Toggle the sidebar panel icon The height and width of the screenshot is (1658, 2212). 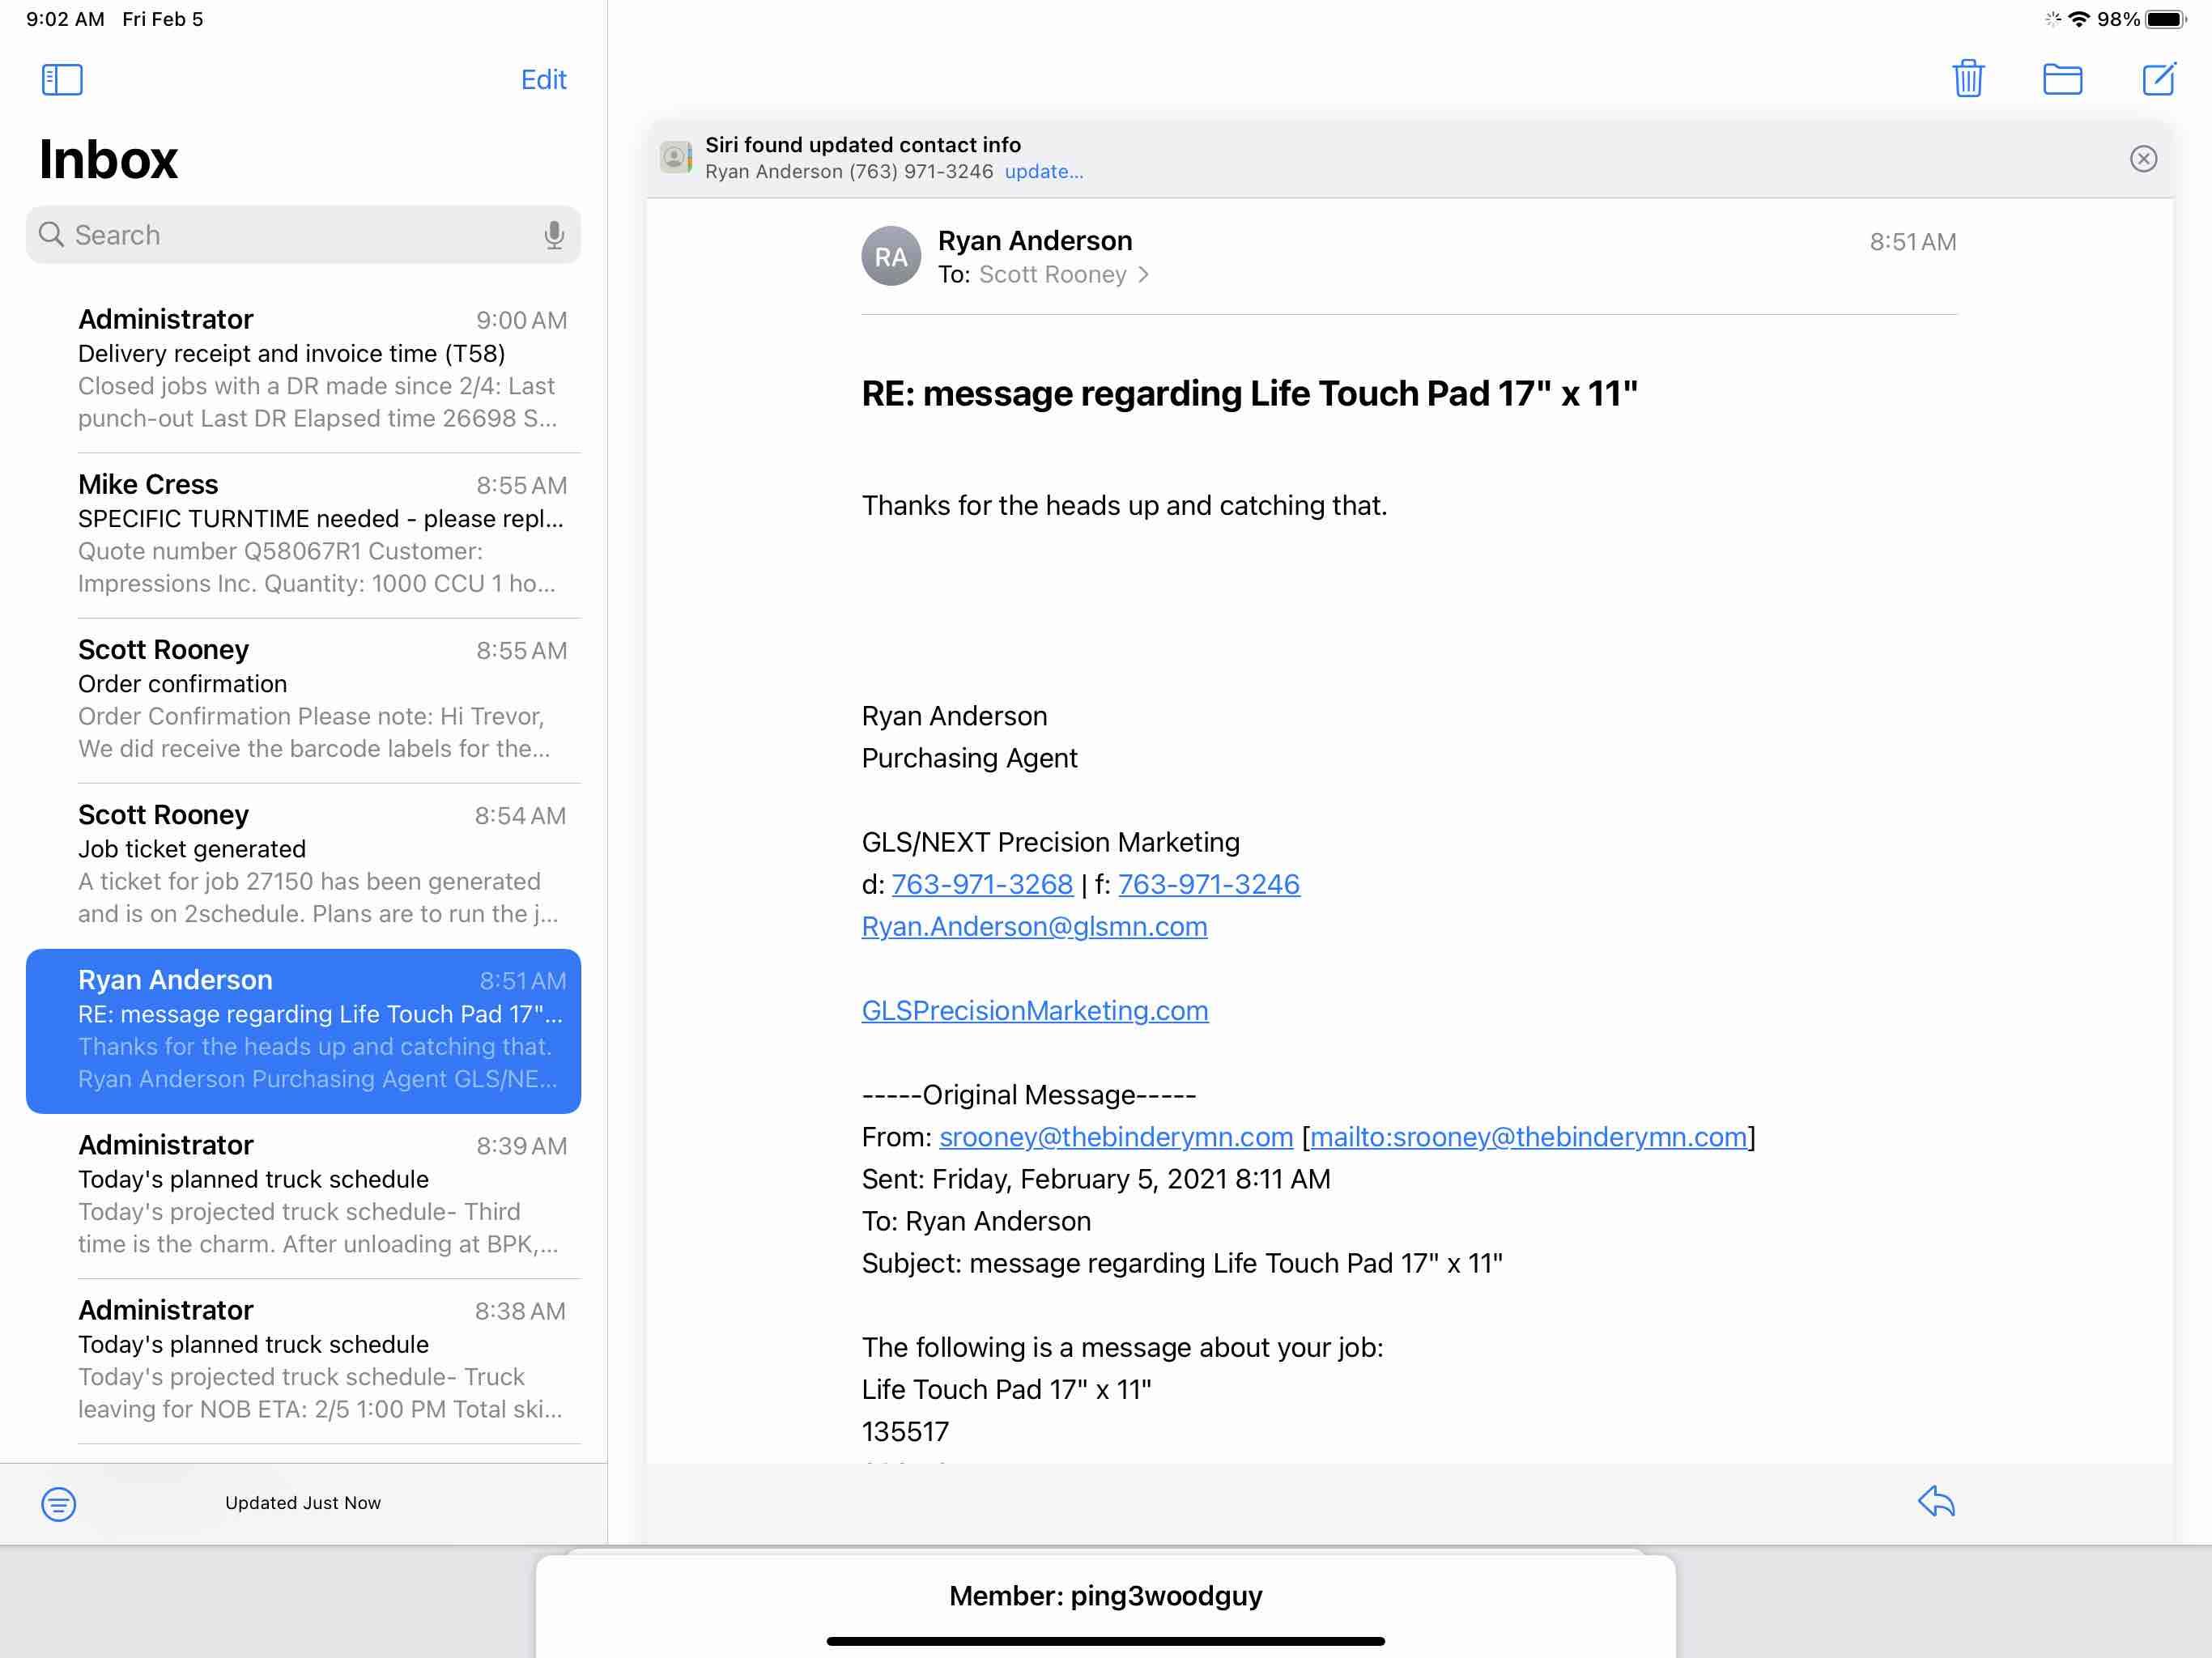(x=62, y=79)
